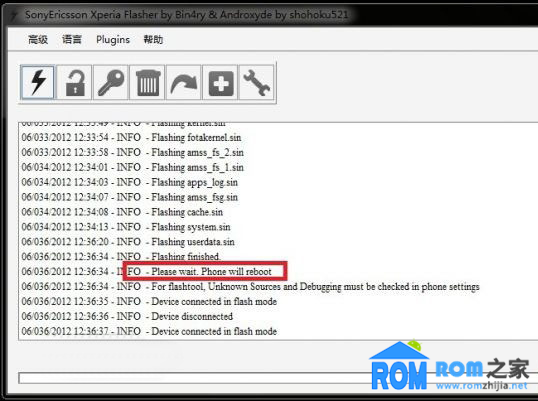Click the lightning bolt Flash icon
Screen dimensions: 538x401
click(37, 82)
